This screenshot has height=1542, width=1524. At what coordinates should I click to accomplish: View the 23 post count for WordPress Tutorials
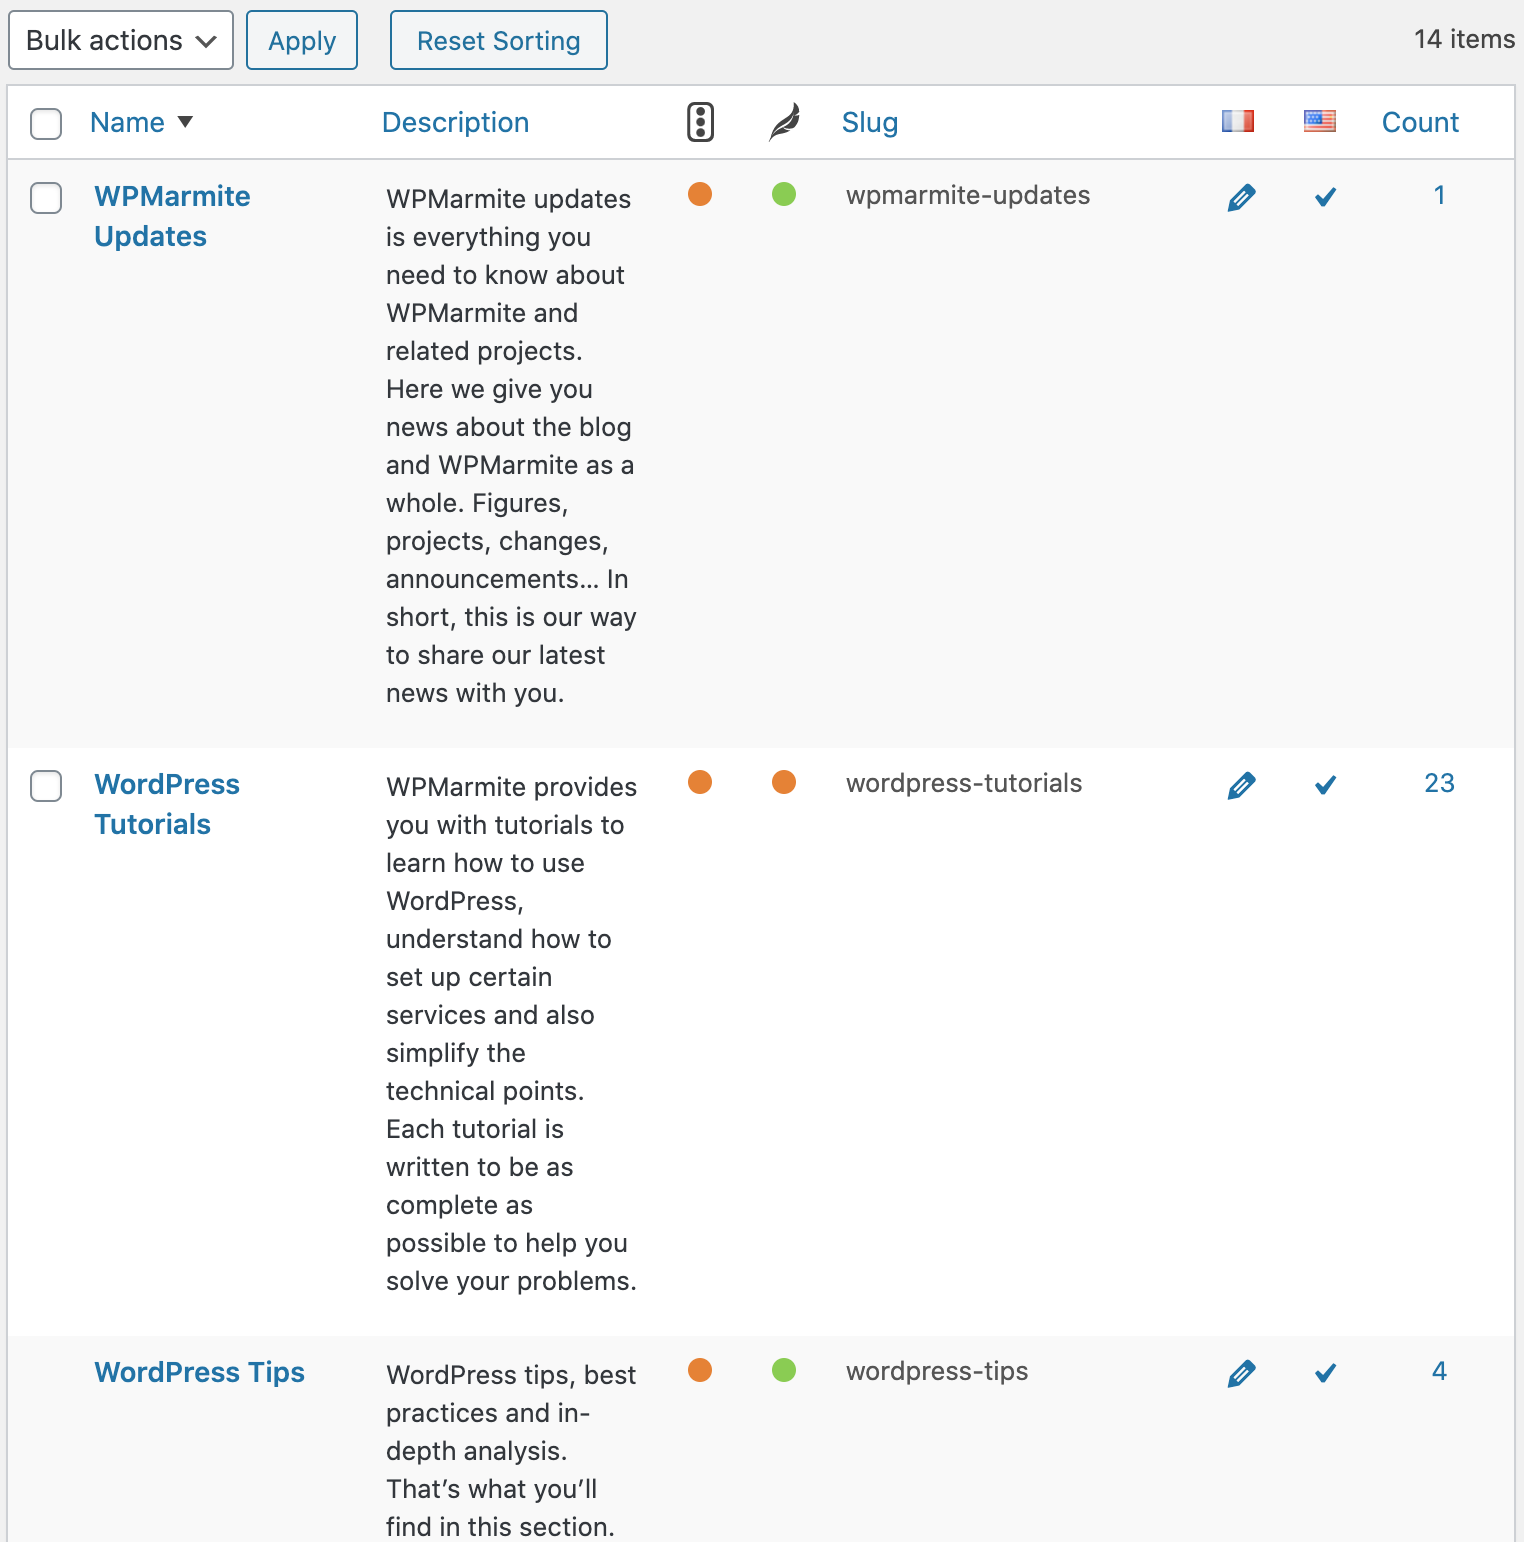(x=1440, y=783)
